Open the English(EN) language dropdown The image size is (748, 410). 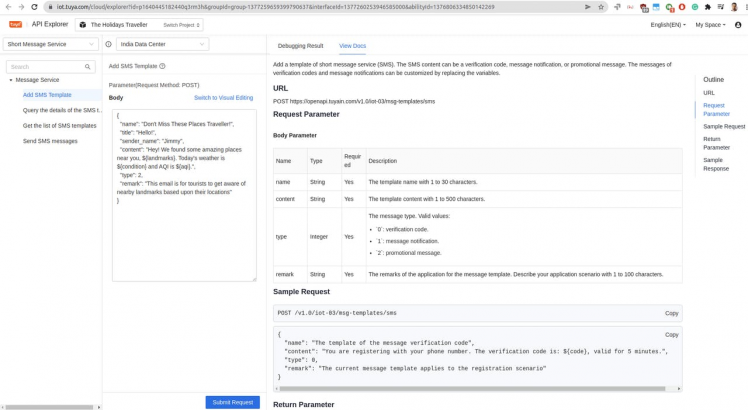coord(667,25)
